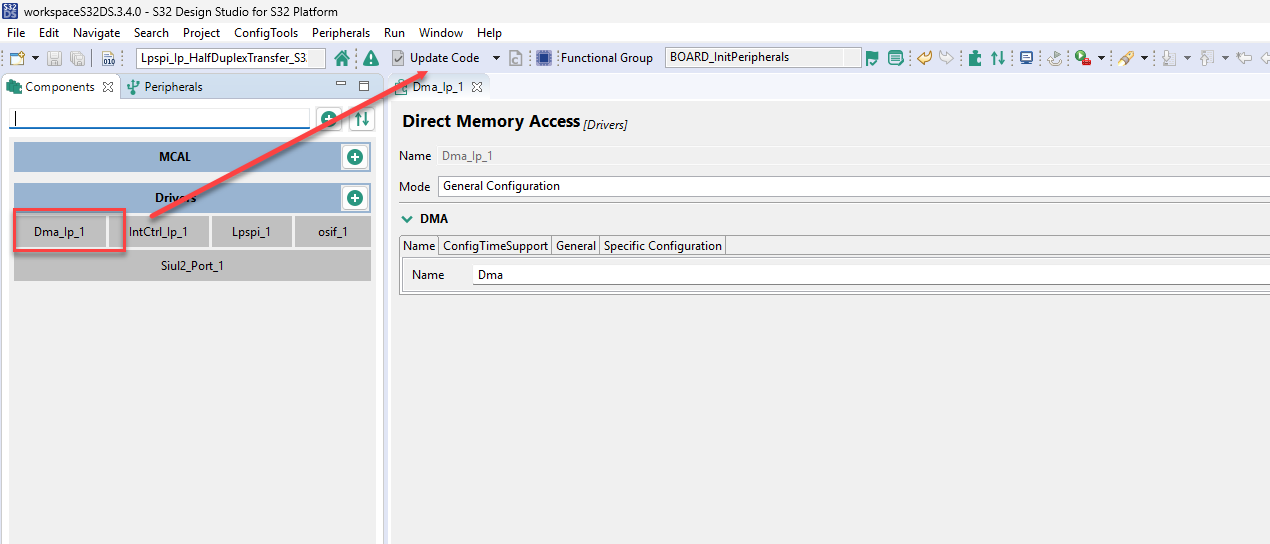Click the blue monitor icon in toolbar
The height and width of the screenshot is (544, 1270).
point(1026,58)
